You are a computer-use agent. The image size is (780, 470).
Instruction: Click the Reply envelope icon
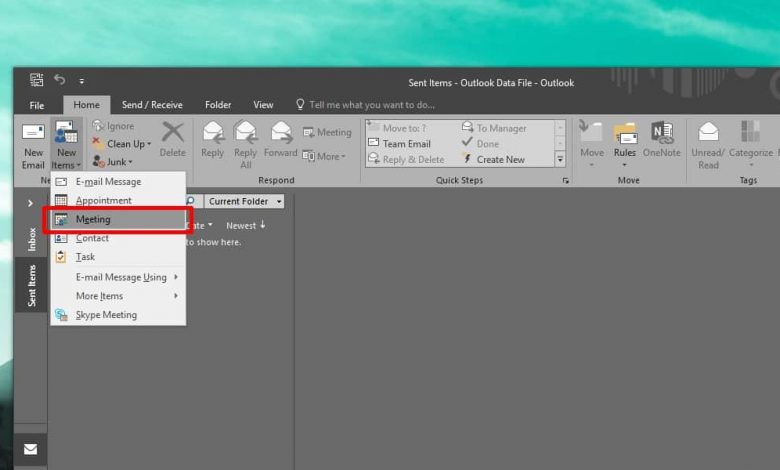213,132
